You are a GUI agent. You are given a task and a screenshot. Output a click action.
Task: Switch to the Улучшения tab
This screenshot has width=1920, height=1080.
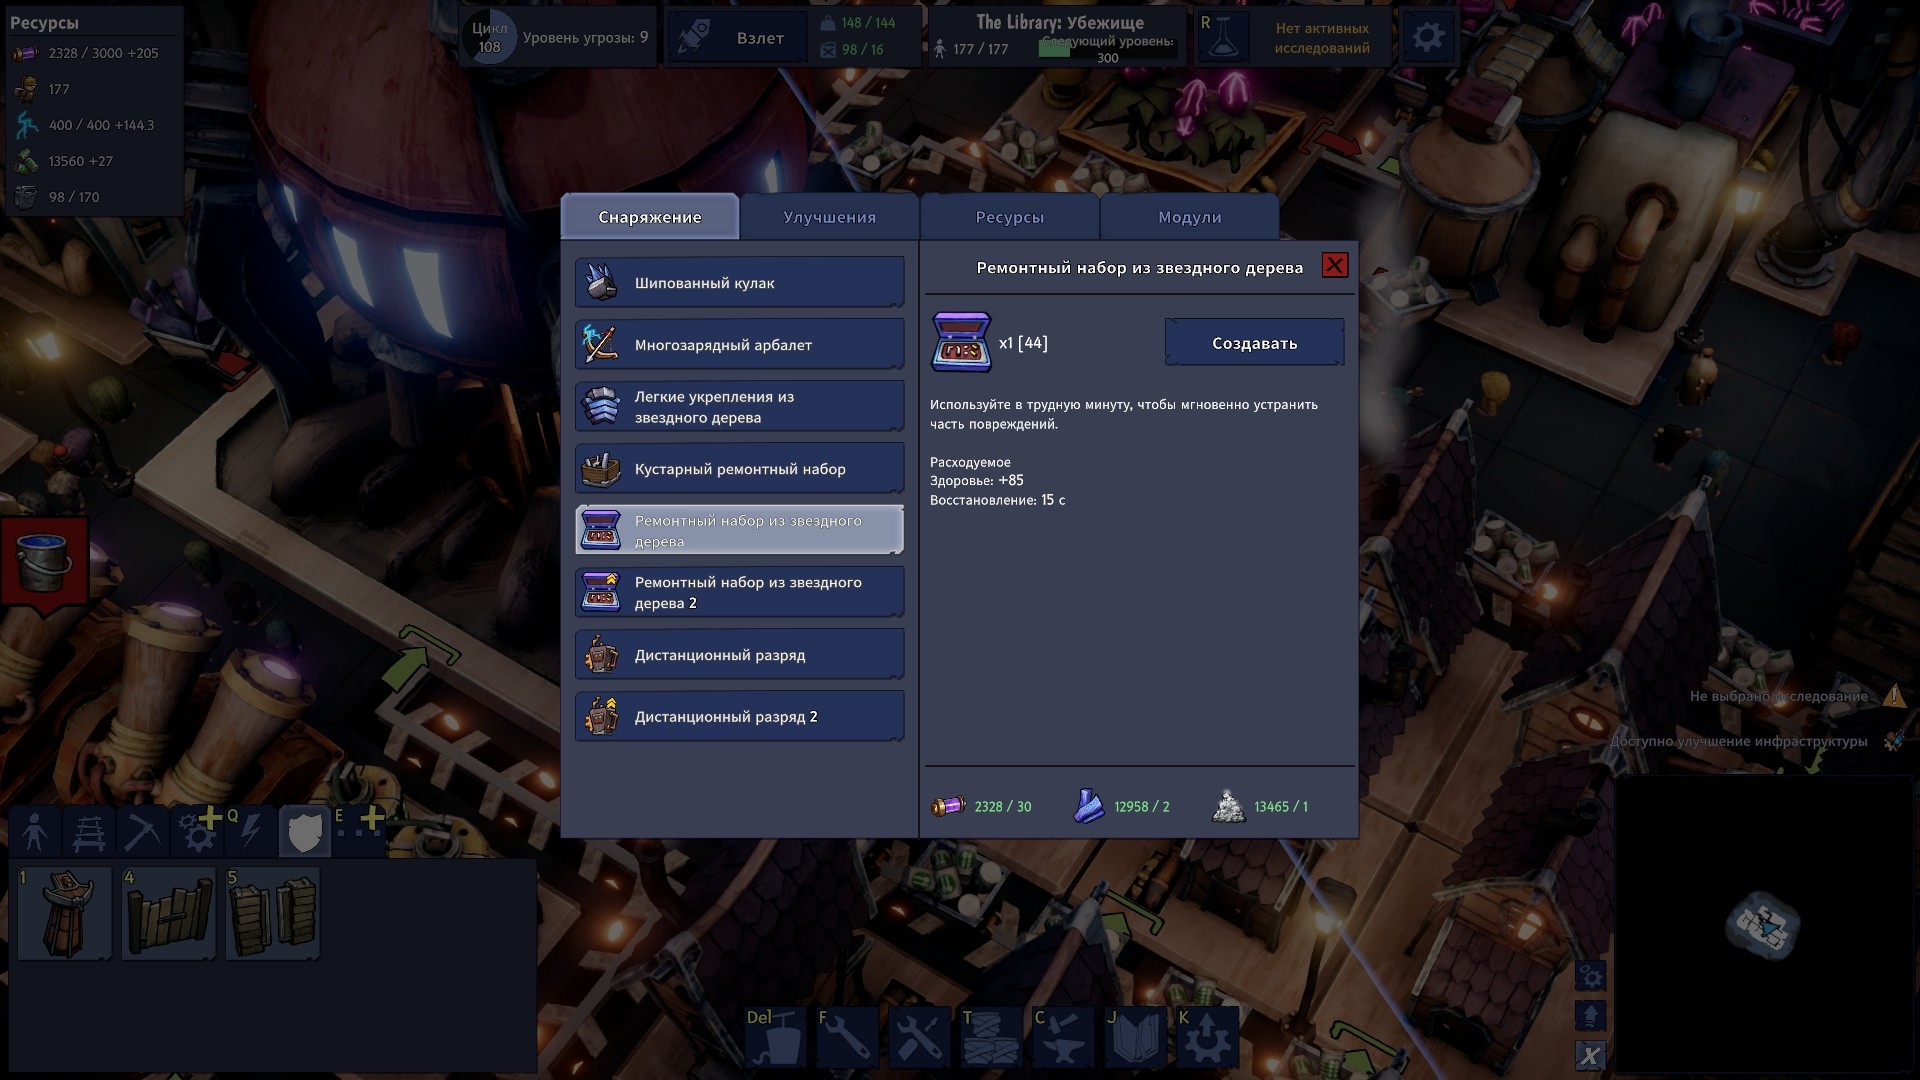829,217
